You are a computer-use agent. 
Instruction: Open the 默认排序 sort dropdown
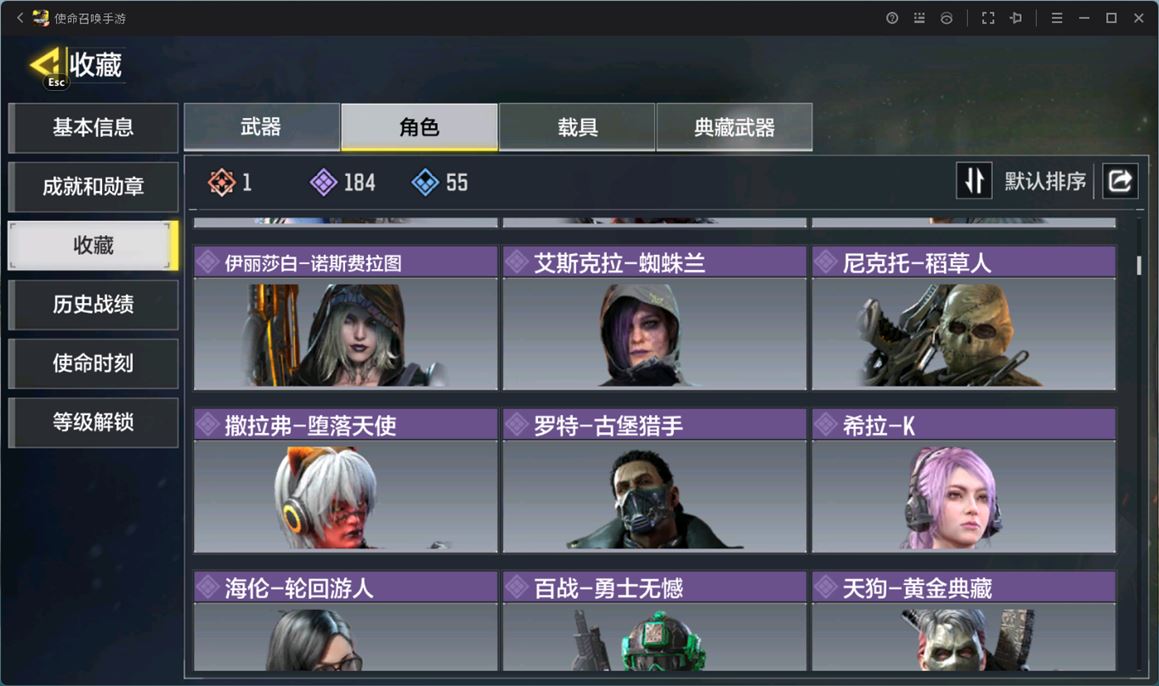(1044, 181)
